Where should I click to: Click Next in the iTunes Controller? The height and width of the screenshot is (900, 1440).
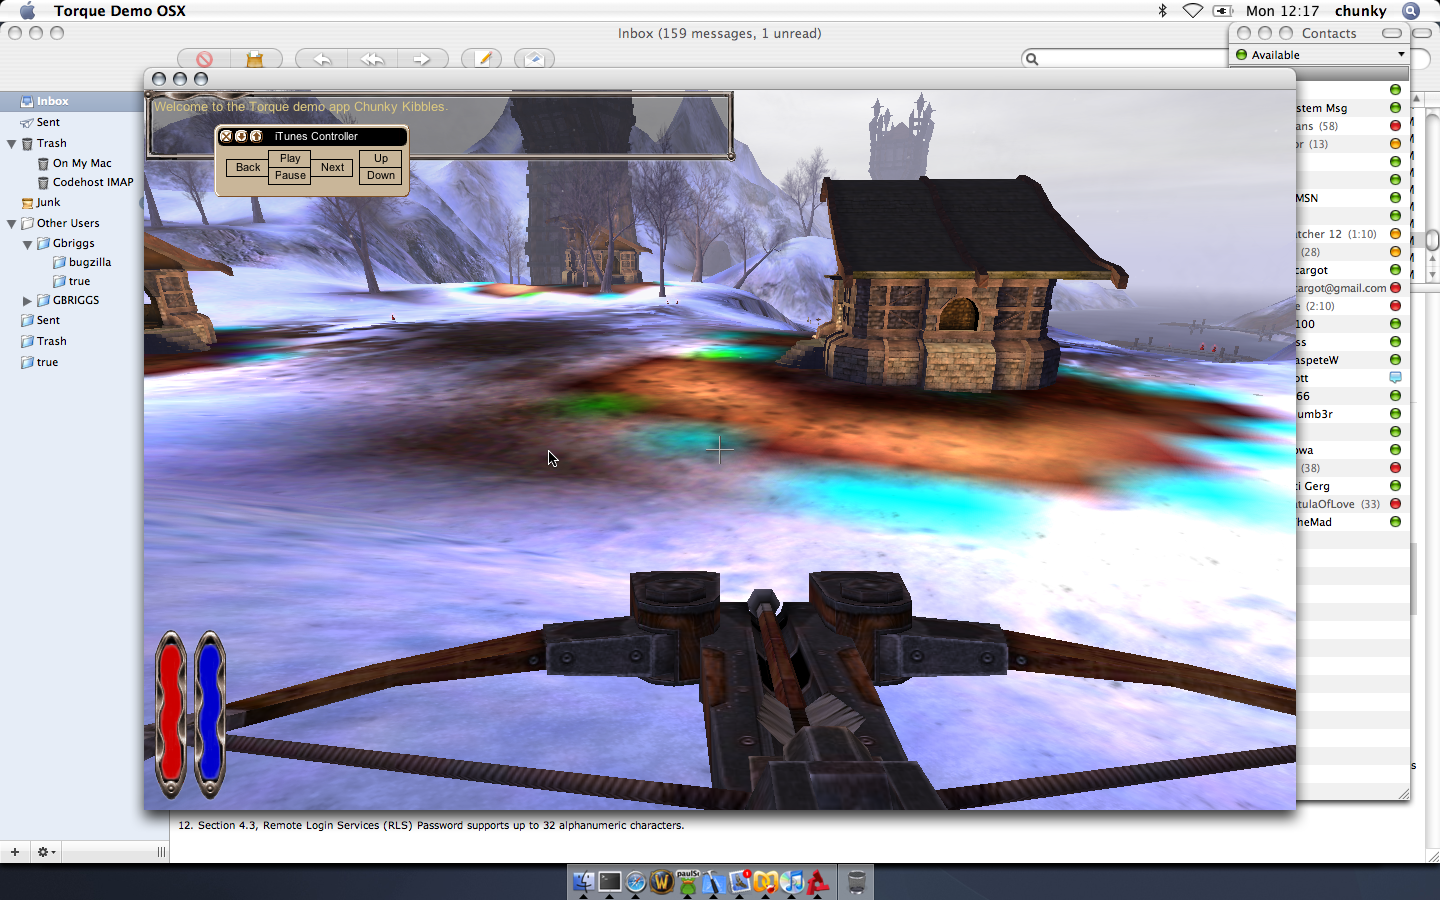332,167
